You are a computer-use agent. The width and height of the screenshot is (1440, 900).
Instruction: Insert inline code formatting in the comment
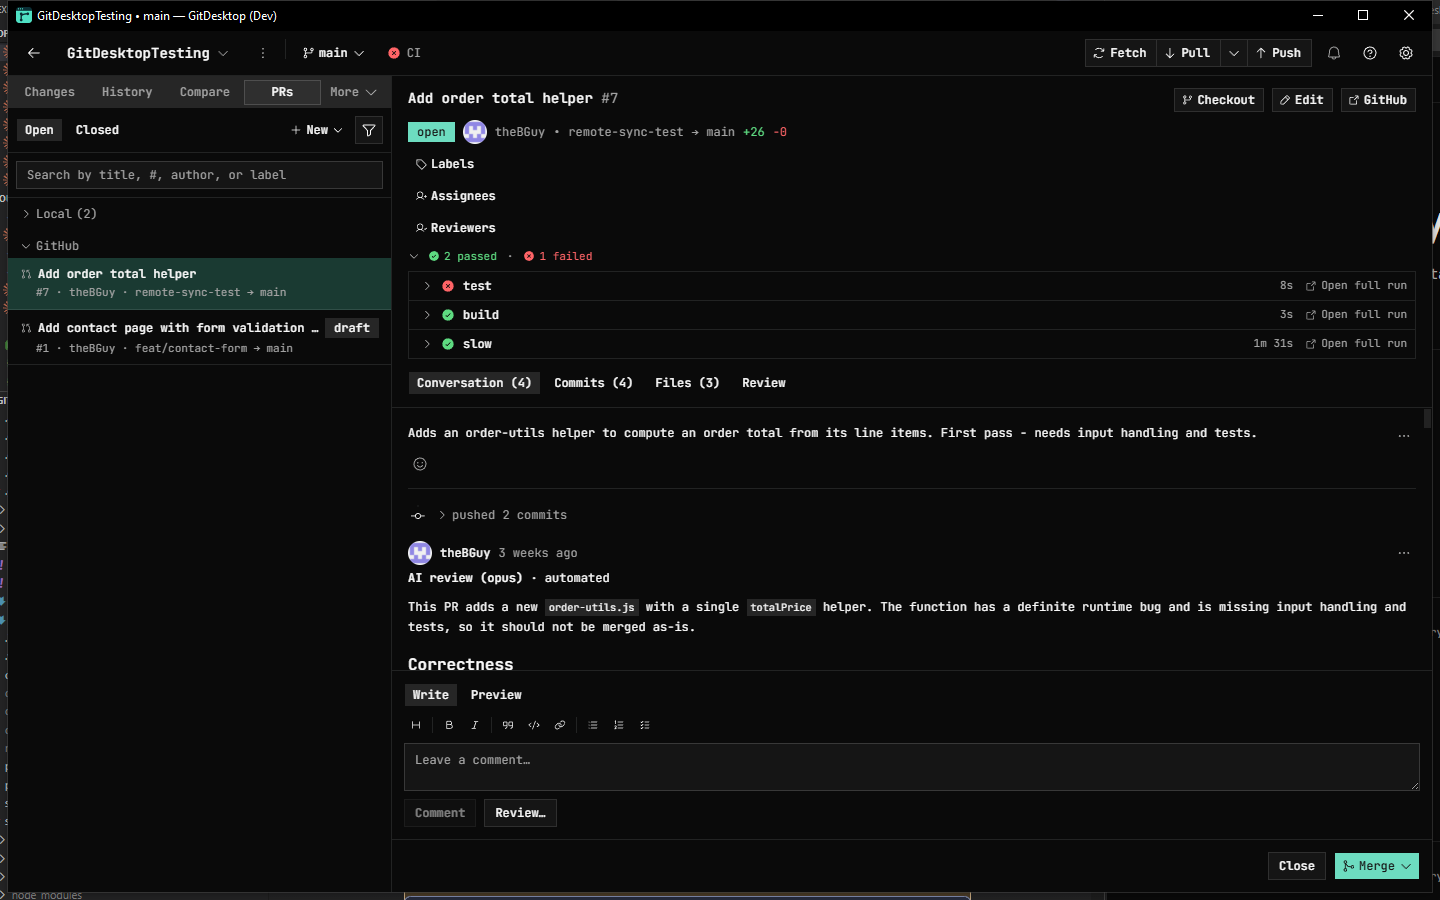point(534,725)
